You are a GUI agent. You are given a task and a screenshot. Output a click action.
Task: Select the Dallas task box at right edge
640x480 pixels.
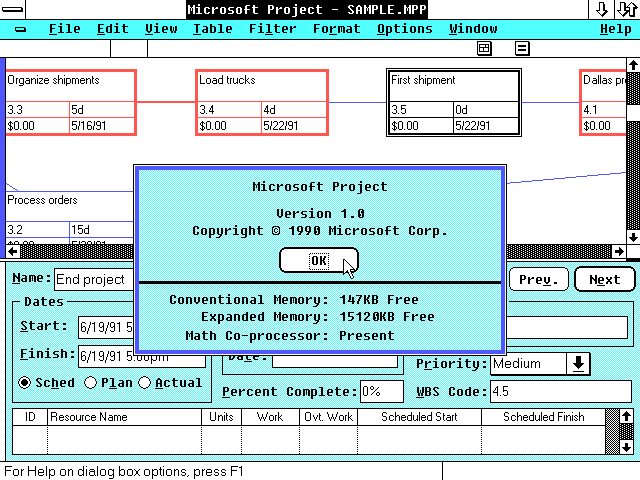[x=603, y=102]
